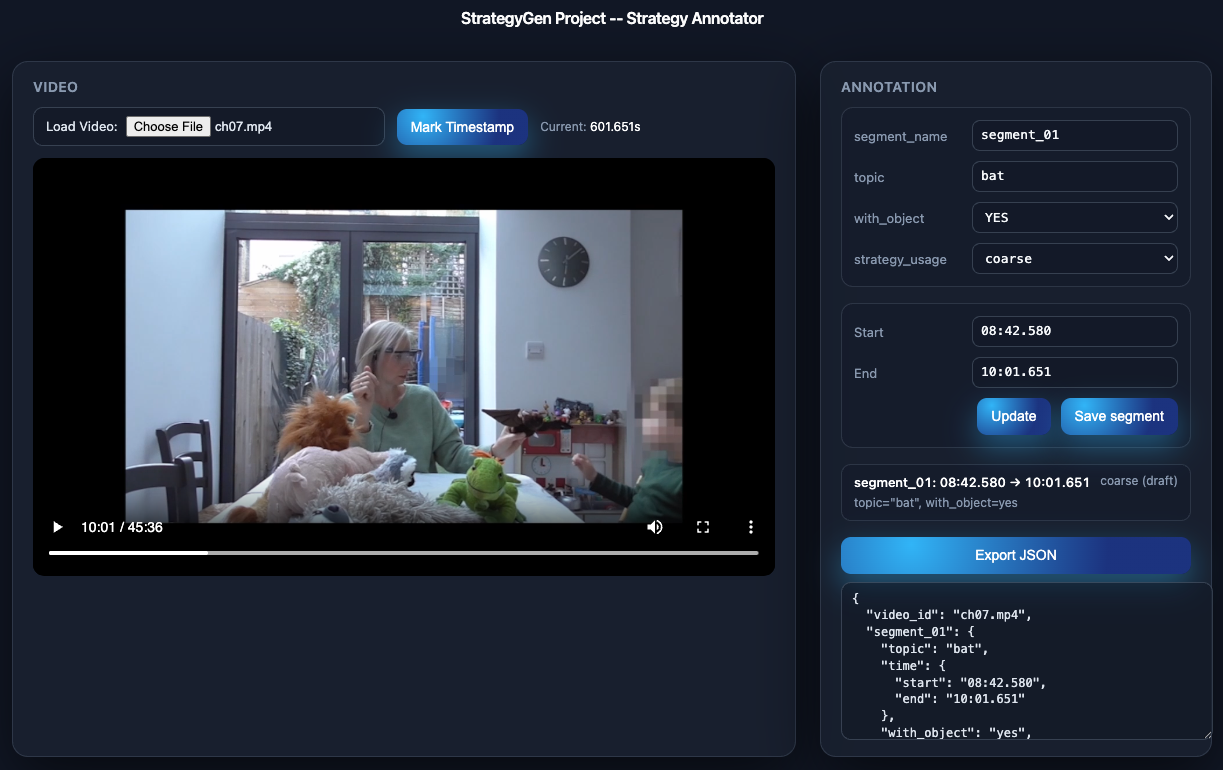Export the annotations with Export JSON

coord(1015,556)
